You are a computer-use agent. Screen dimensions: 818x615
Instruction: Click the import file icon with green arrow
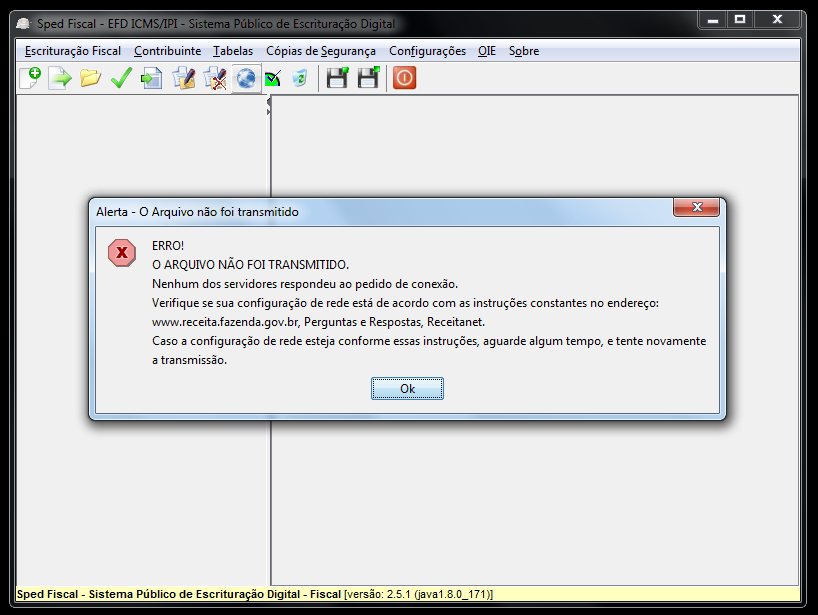[x=60, y=78]
